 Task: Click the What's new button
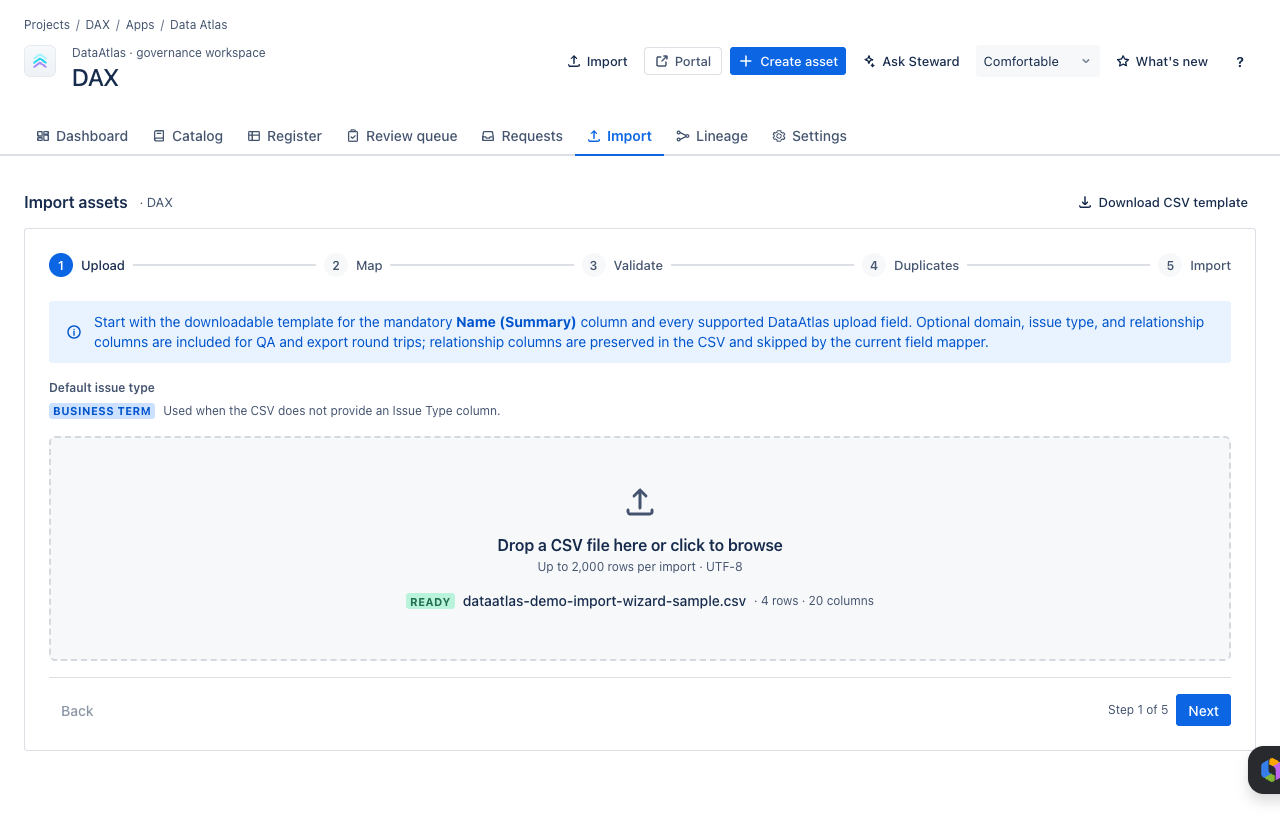click(x=1162, y=61)
